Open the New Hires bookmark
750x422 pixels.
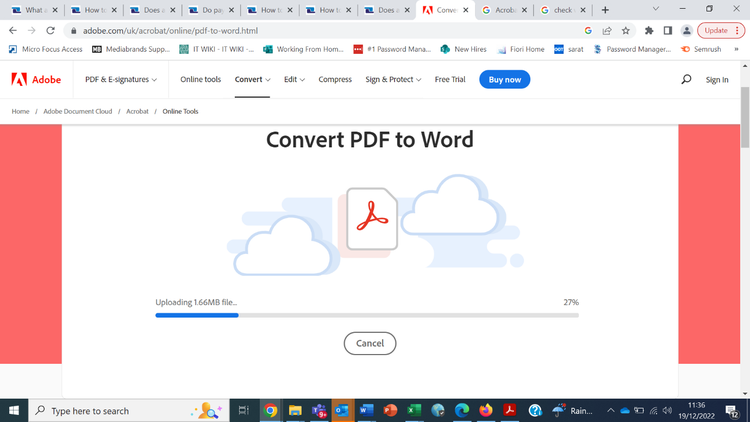pos(463,49)
